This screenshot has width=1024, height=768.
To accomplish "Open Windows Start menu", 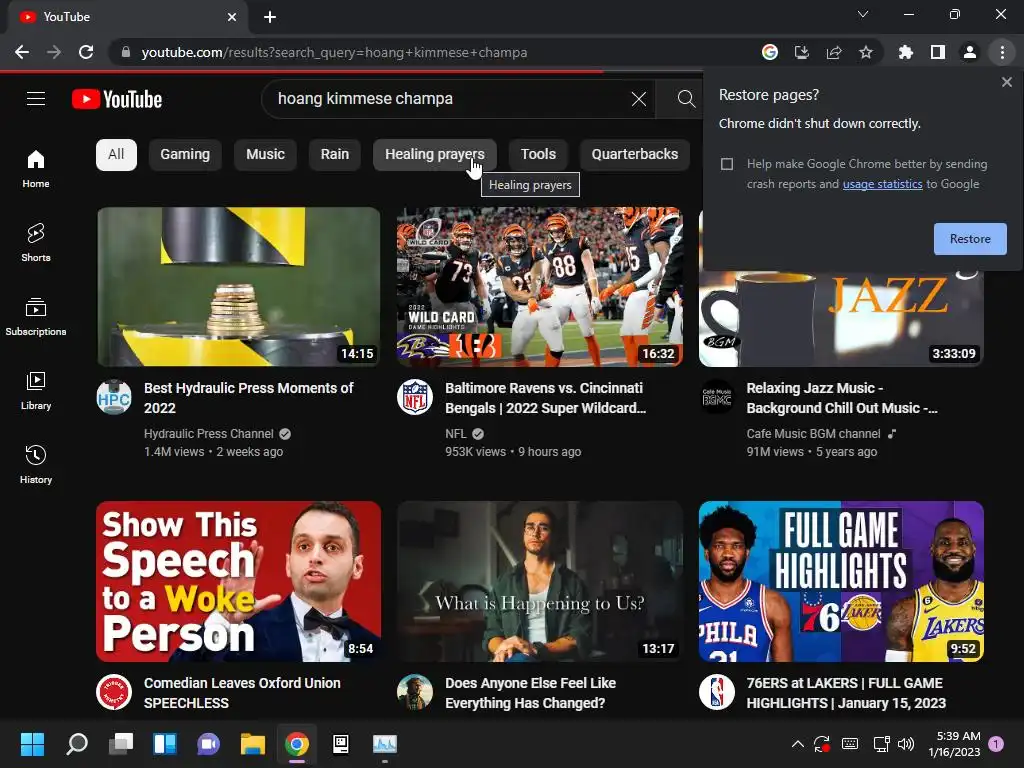I will 32,744.
